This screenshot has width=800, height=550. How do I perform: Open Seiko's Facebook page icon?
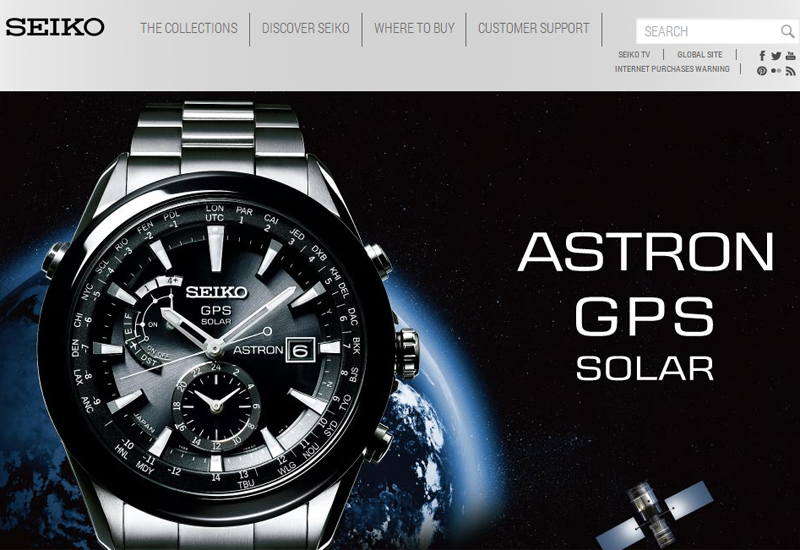click(762, 56)
